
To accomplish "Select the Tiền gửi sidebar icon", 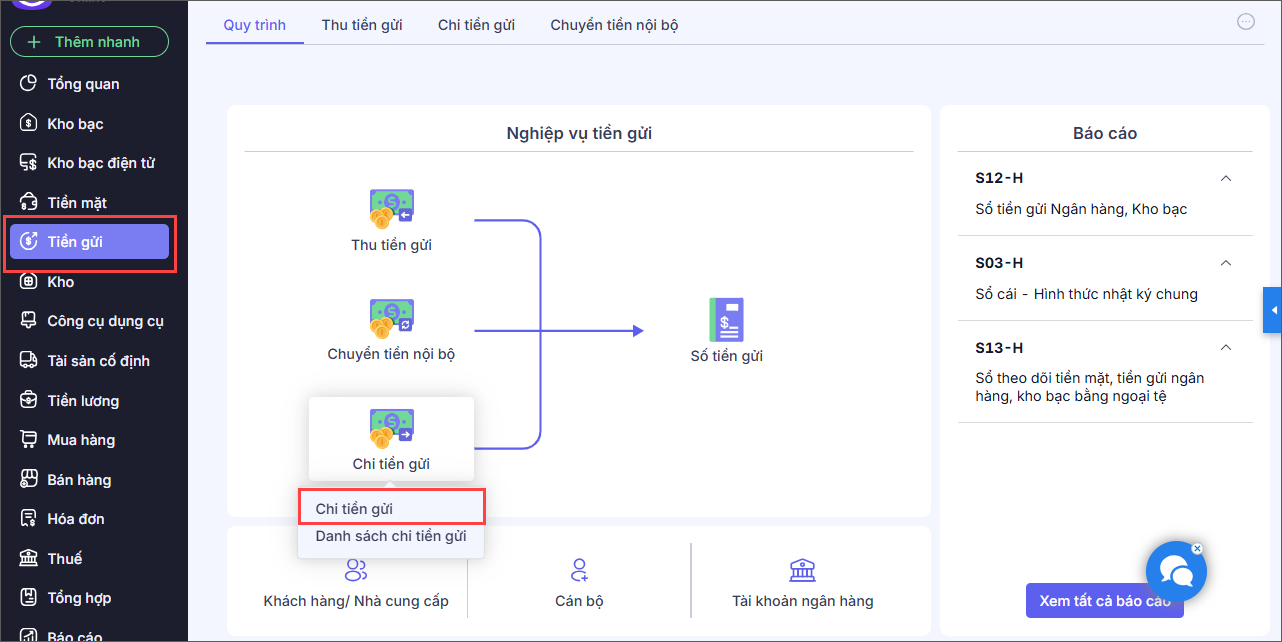I will pyautogui.click(x=29, y=242).
